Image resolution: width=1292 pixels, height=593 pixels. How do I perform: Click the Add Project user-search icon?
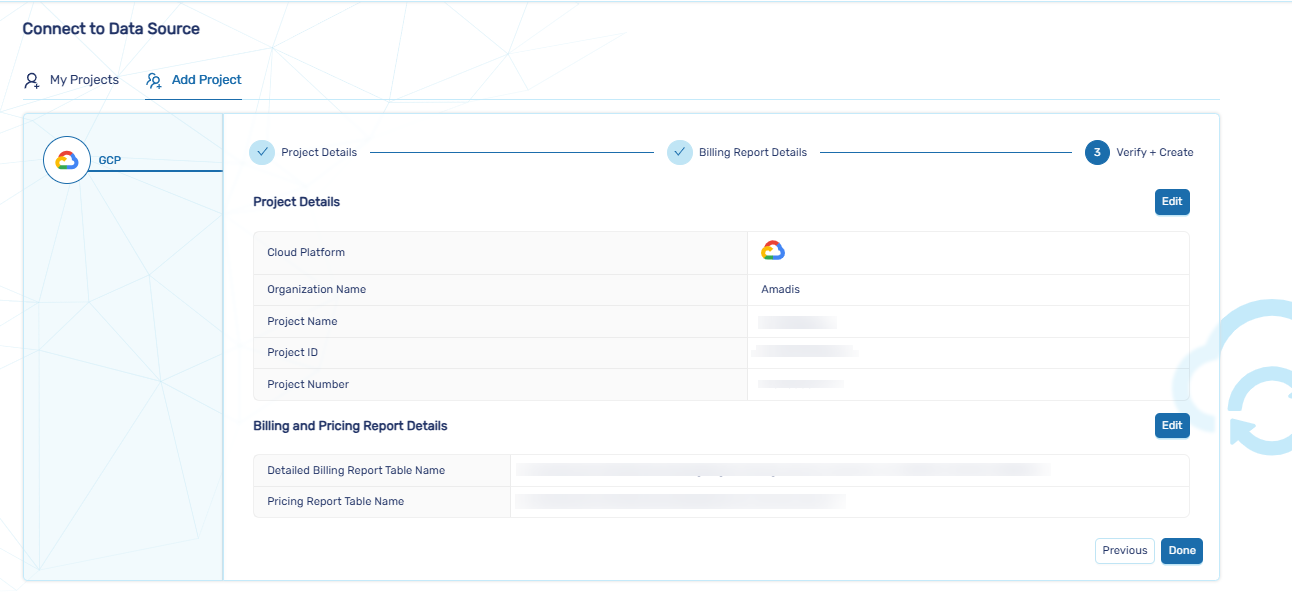click(154, 80)
